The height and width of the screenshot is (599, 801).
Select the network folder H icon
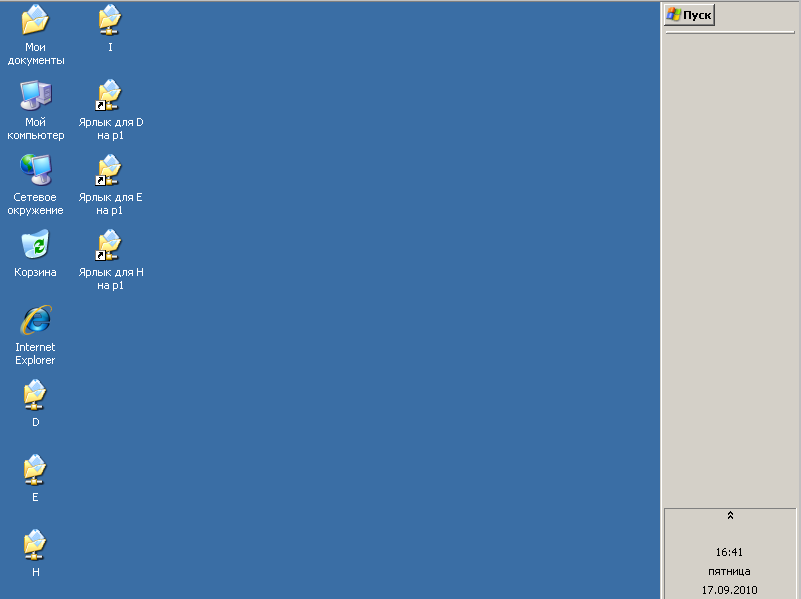35,546
